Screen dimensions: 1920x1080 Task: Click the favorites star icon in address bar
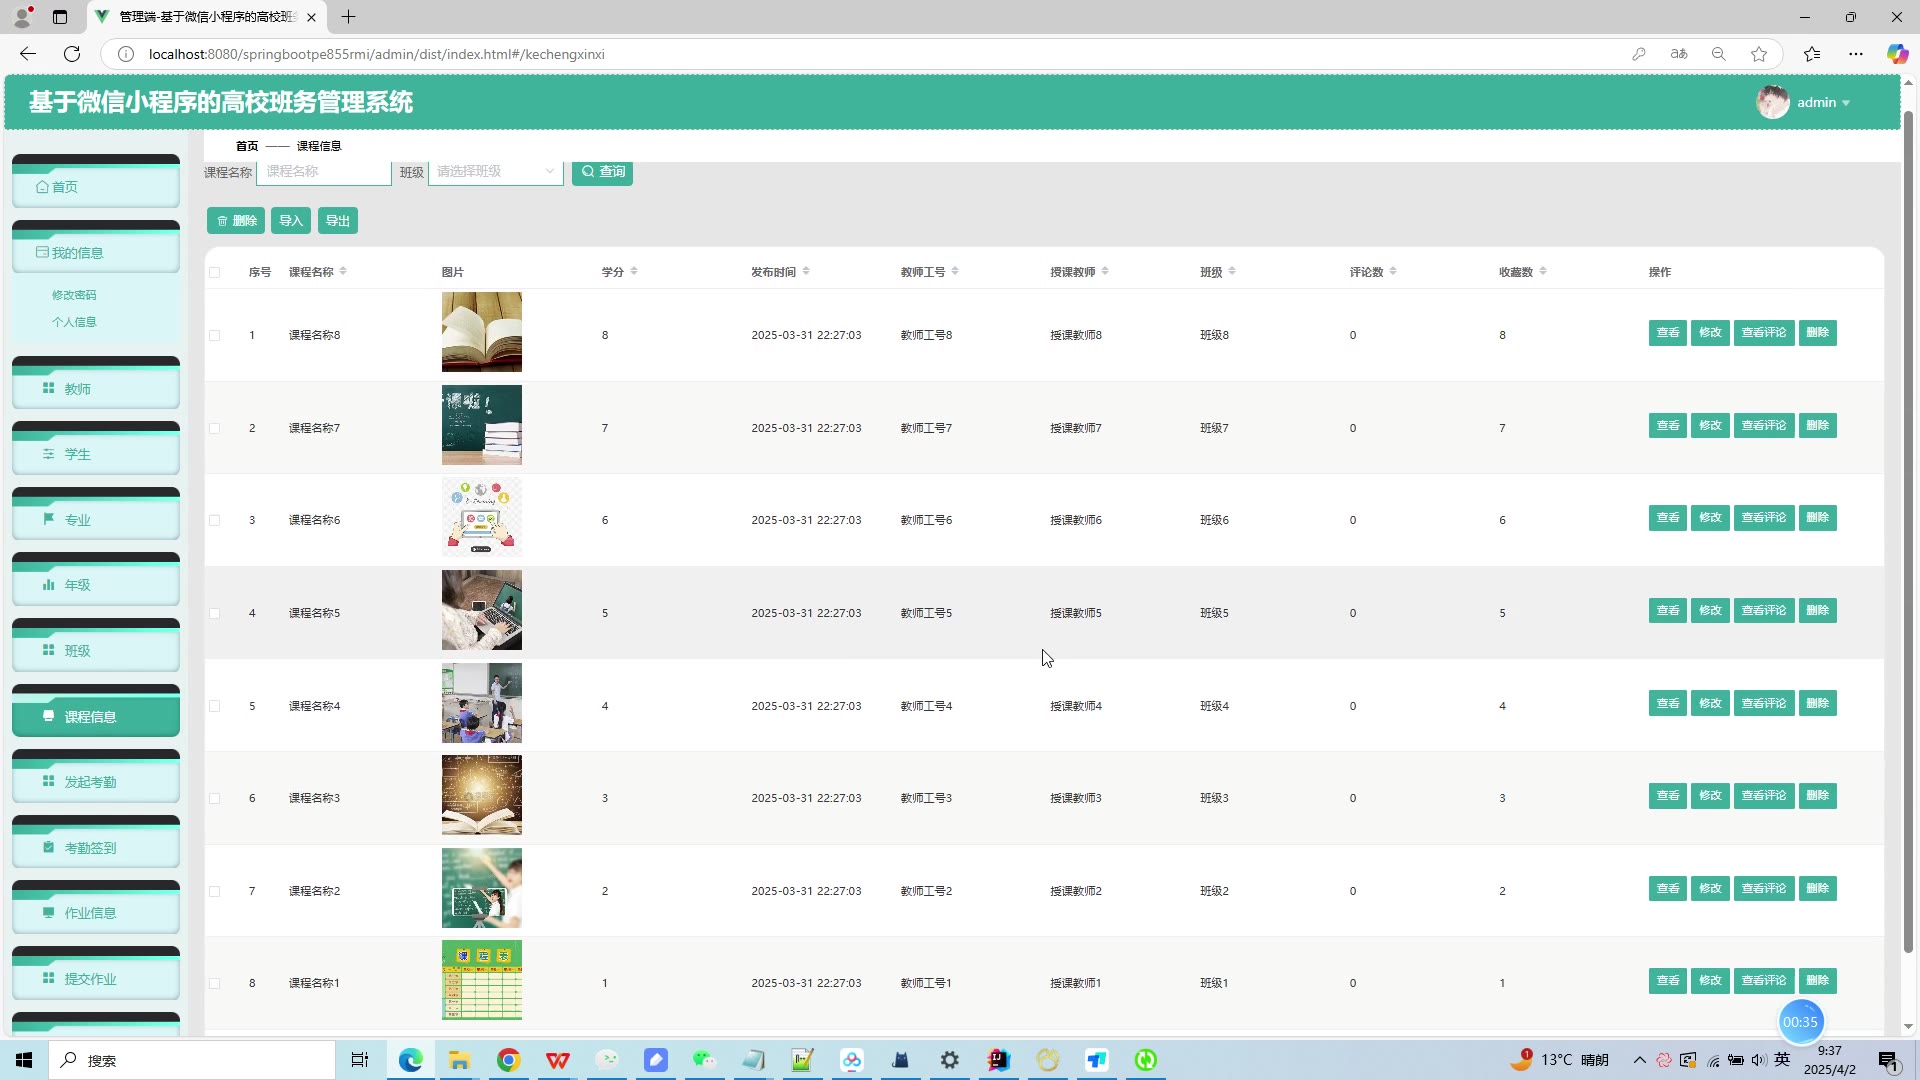click(1759, 54)
